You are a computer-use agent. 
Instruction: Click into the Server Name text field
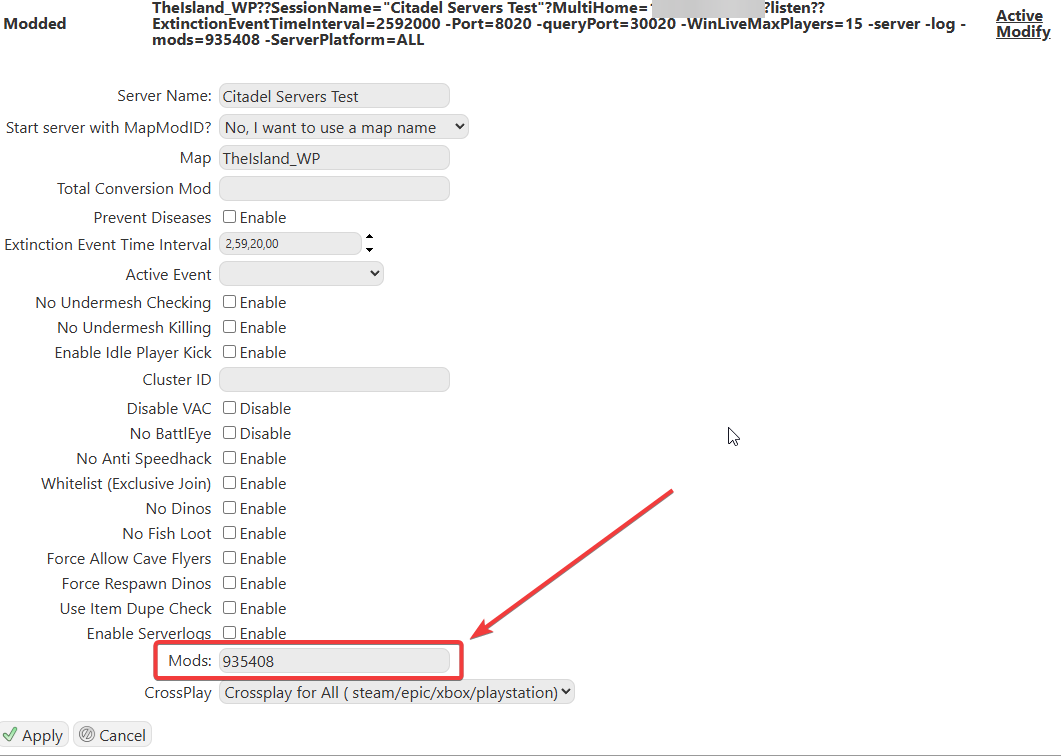point(334,96)
